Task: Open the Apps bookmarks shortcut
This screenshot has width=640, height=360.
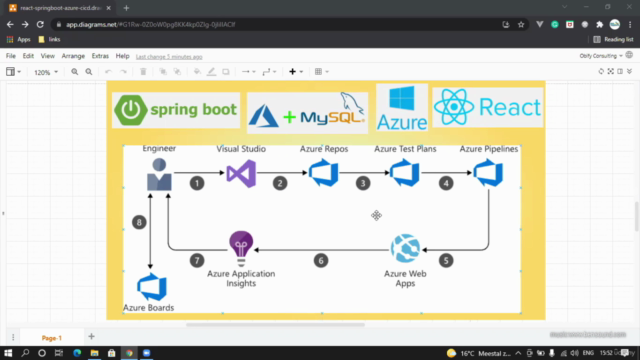Action: pos(19,40)
